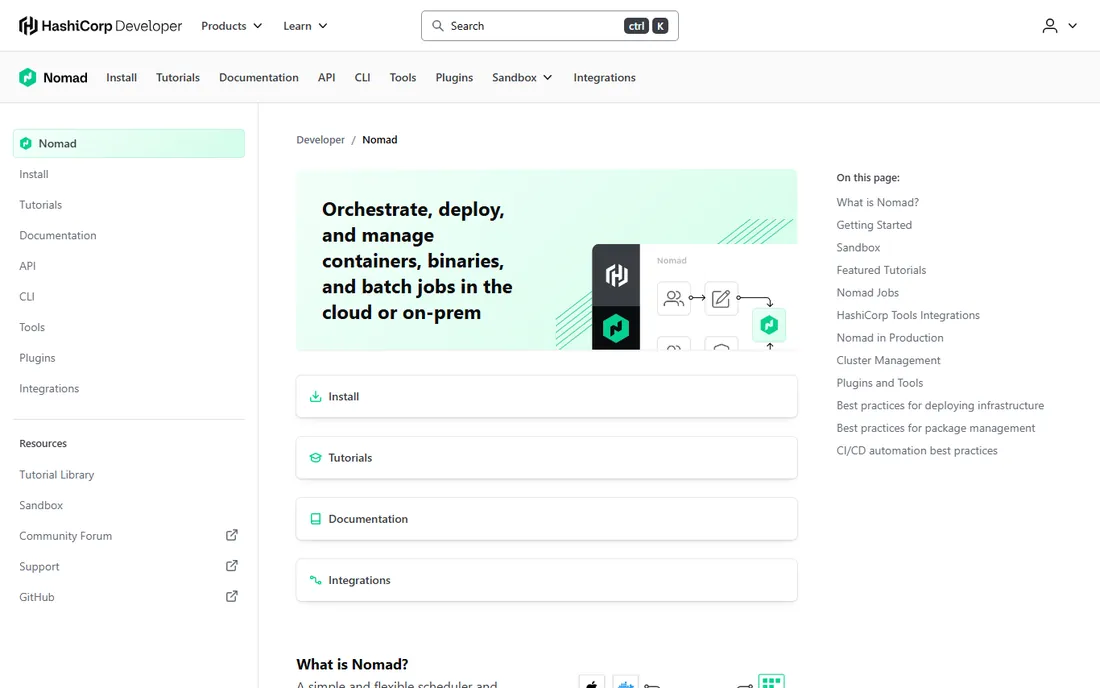This screenshot has width=1100, height=688.
Task: Click the Nomad icon in sidebar
Action: click(26, 143)
